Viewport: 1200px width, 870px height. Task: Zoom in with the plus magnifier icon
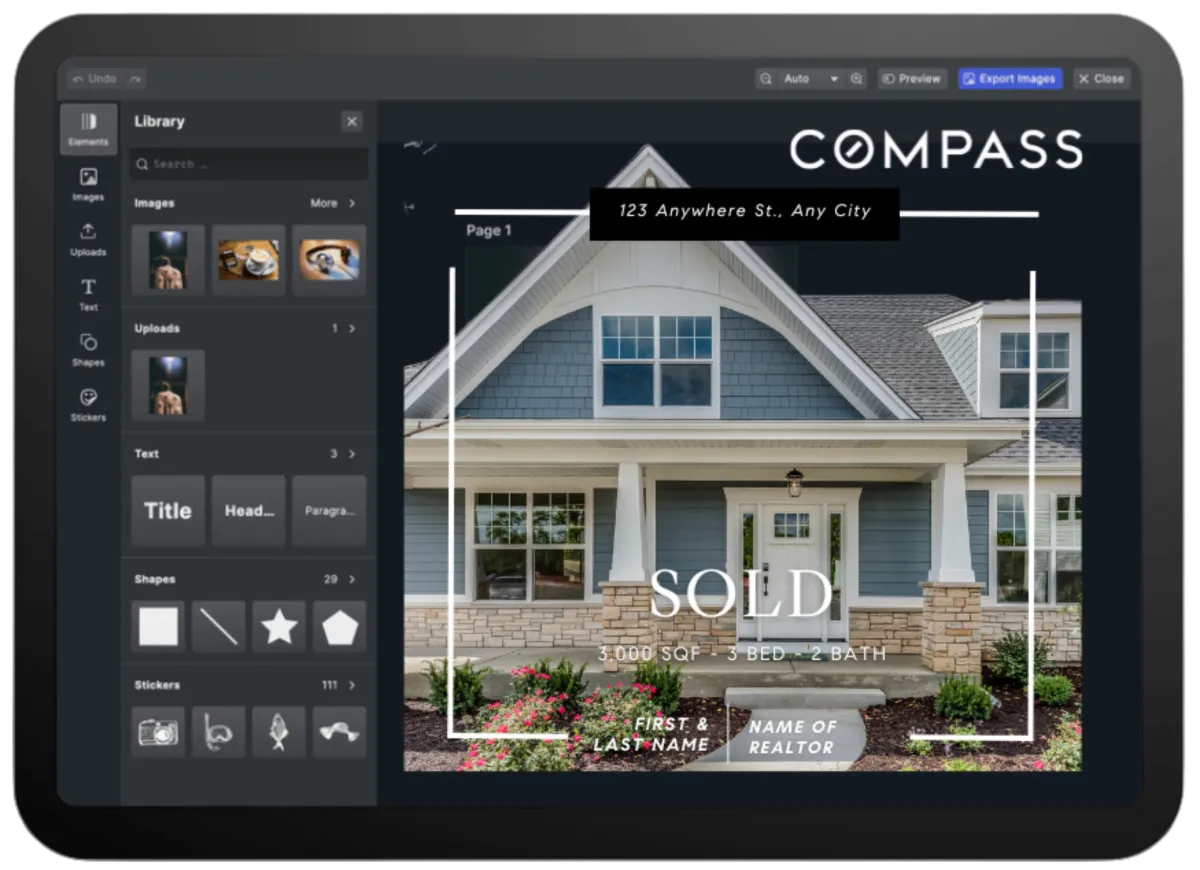click(857, 78)
